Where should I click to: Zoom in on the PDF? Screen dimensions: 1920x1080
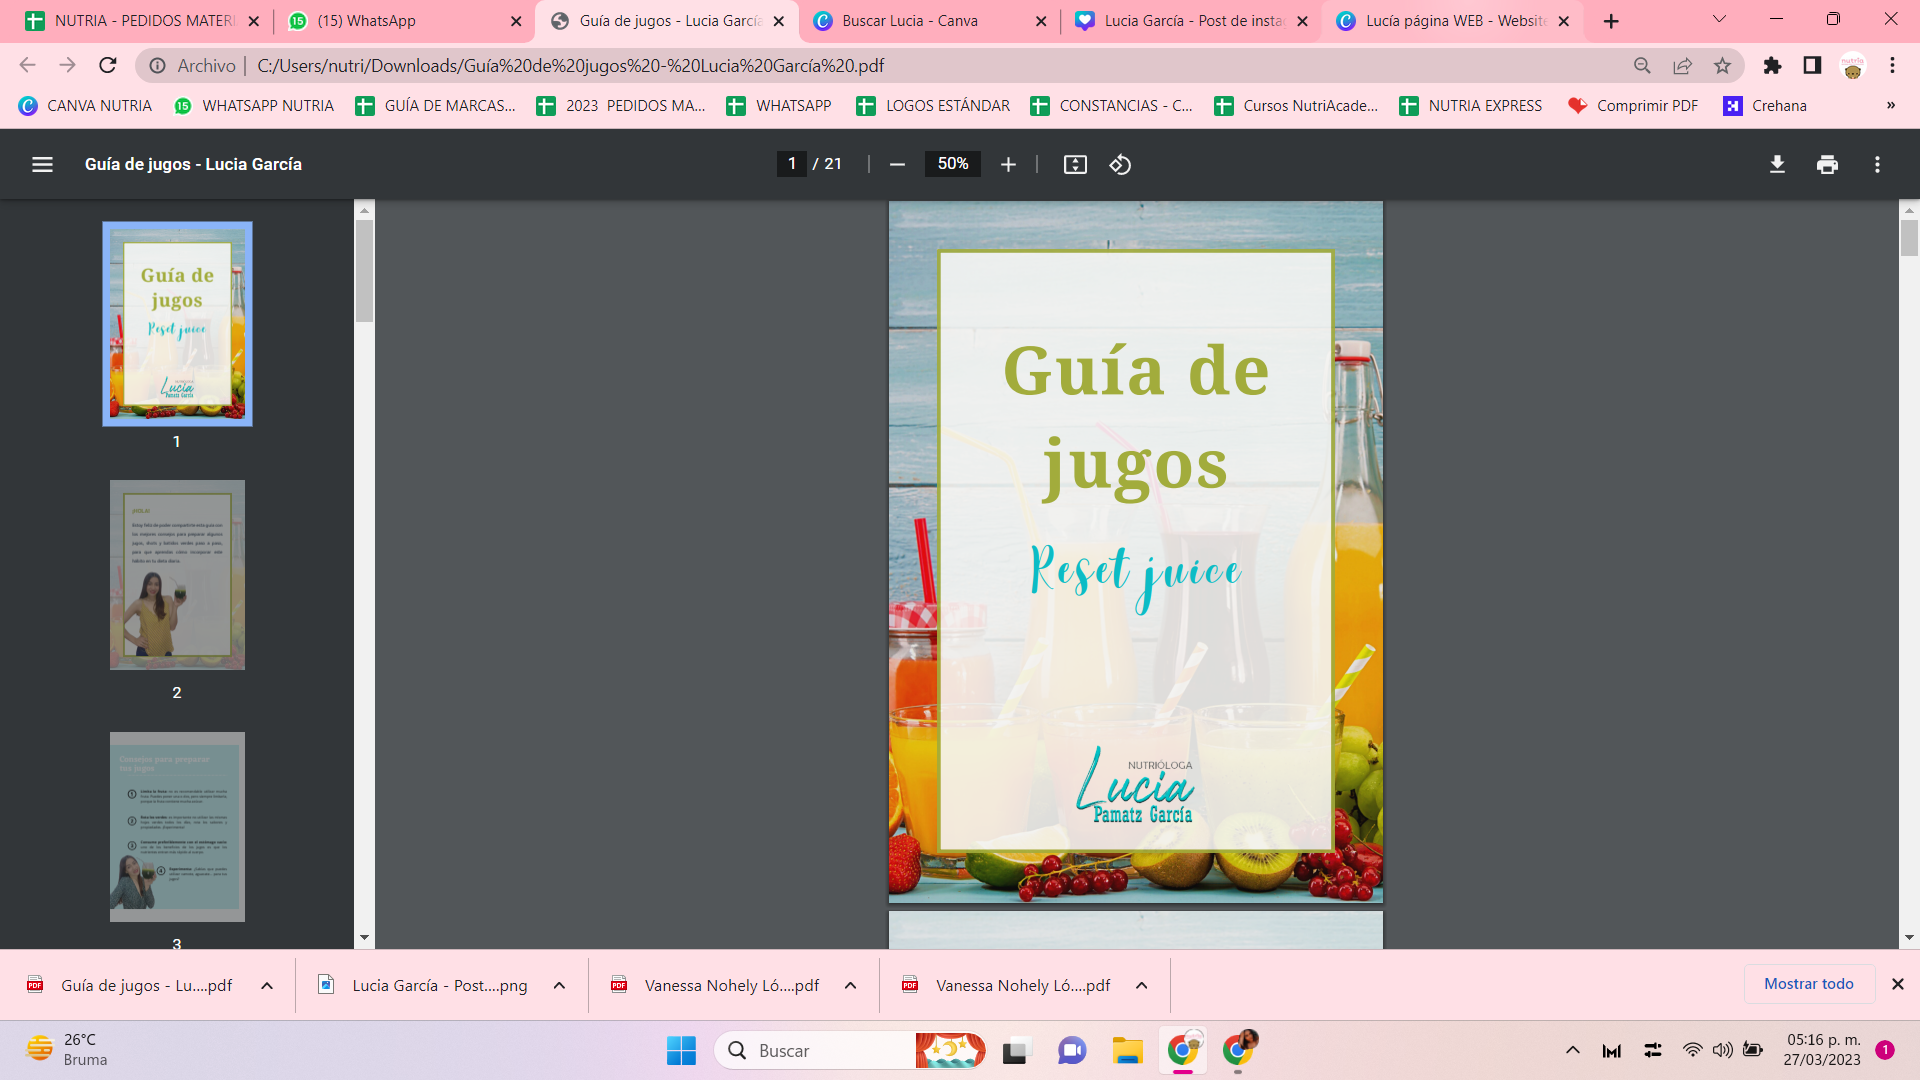tap(1008, 164)
